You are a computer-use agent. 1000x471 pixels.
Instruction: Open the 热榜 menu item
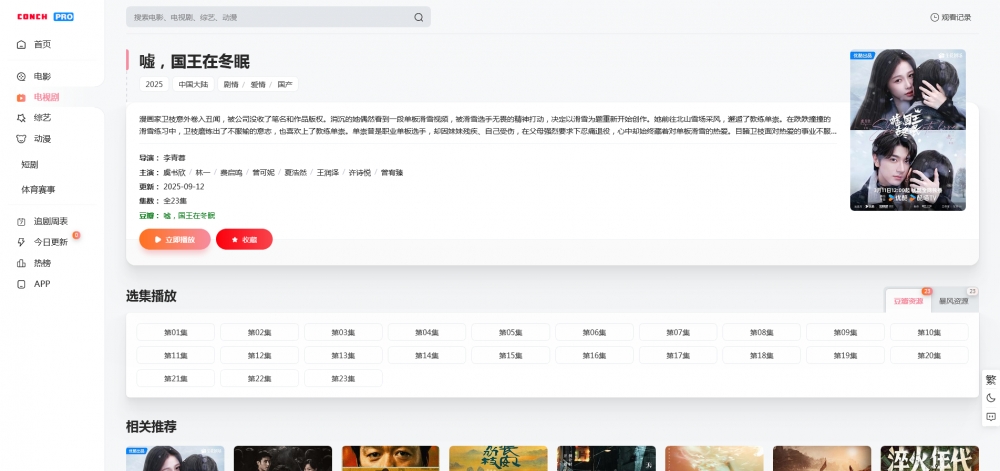[42, 263]
